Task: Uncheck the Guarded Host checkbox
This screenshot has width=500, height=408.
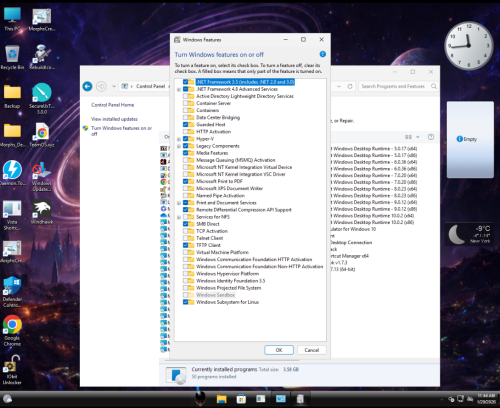Action: point(185,124)
